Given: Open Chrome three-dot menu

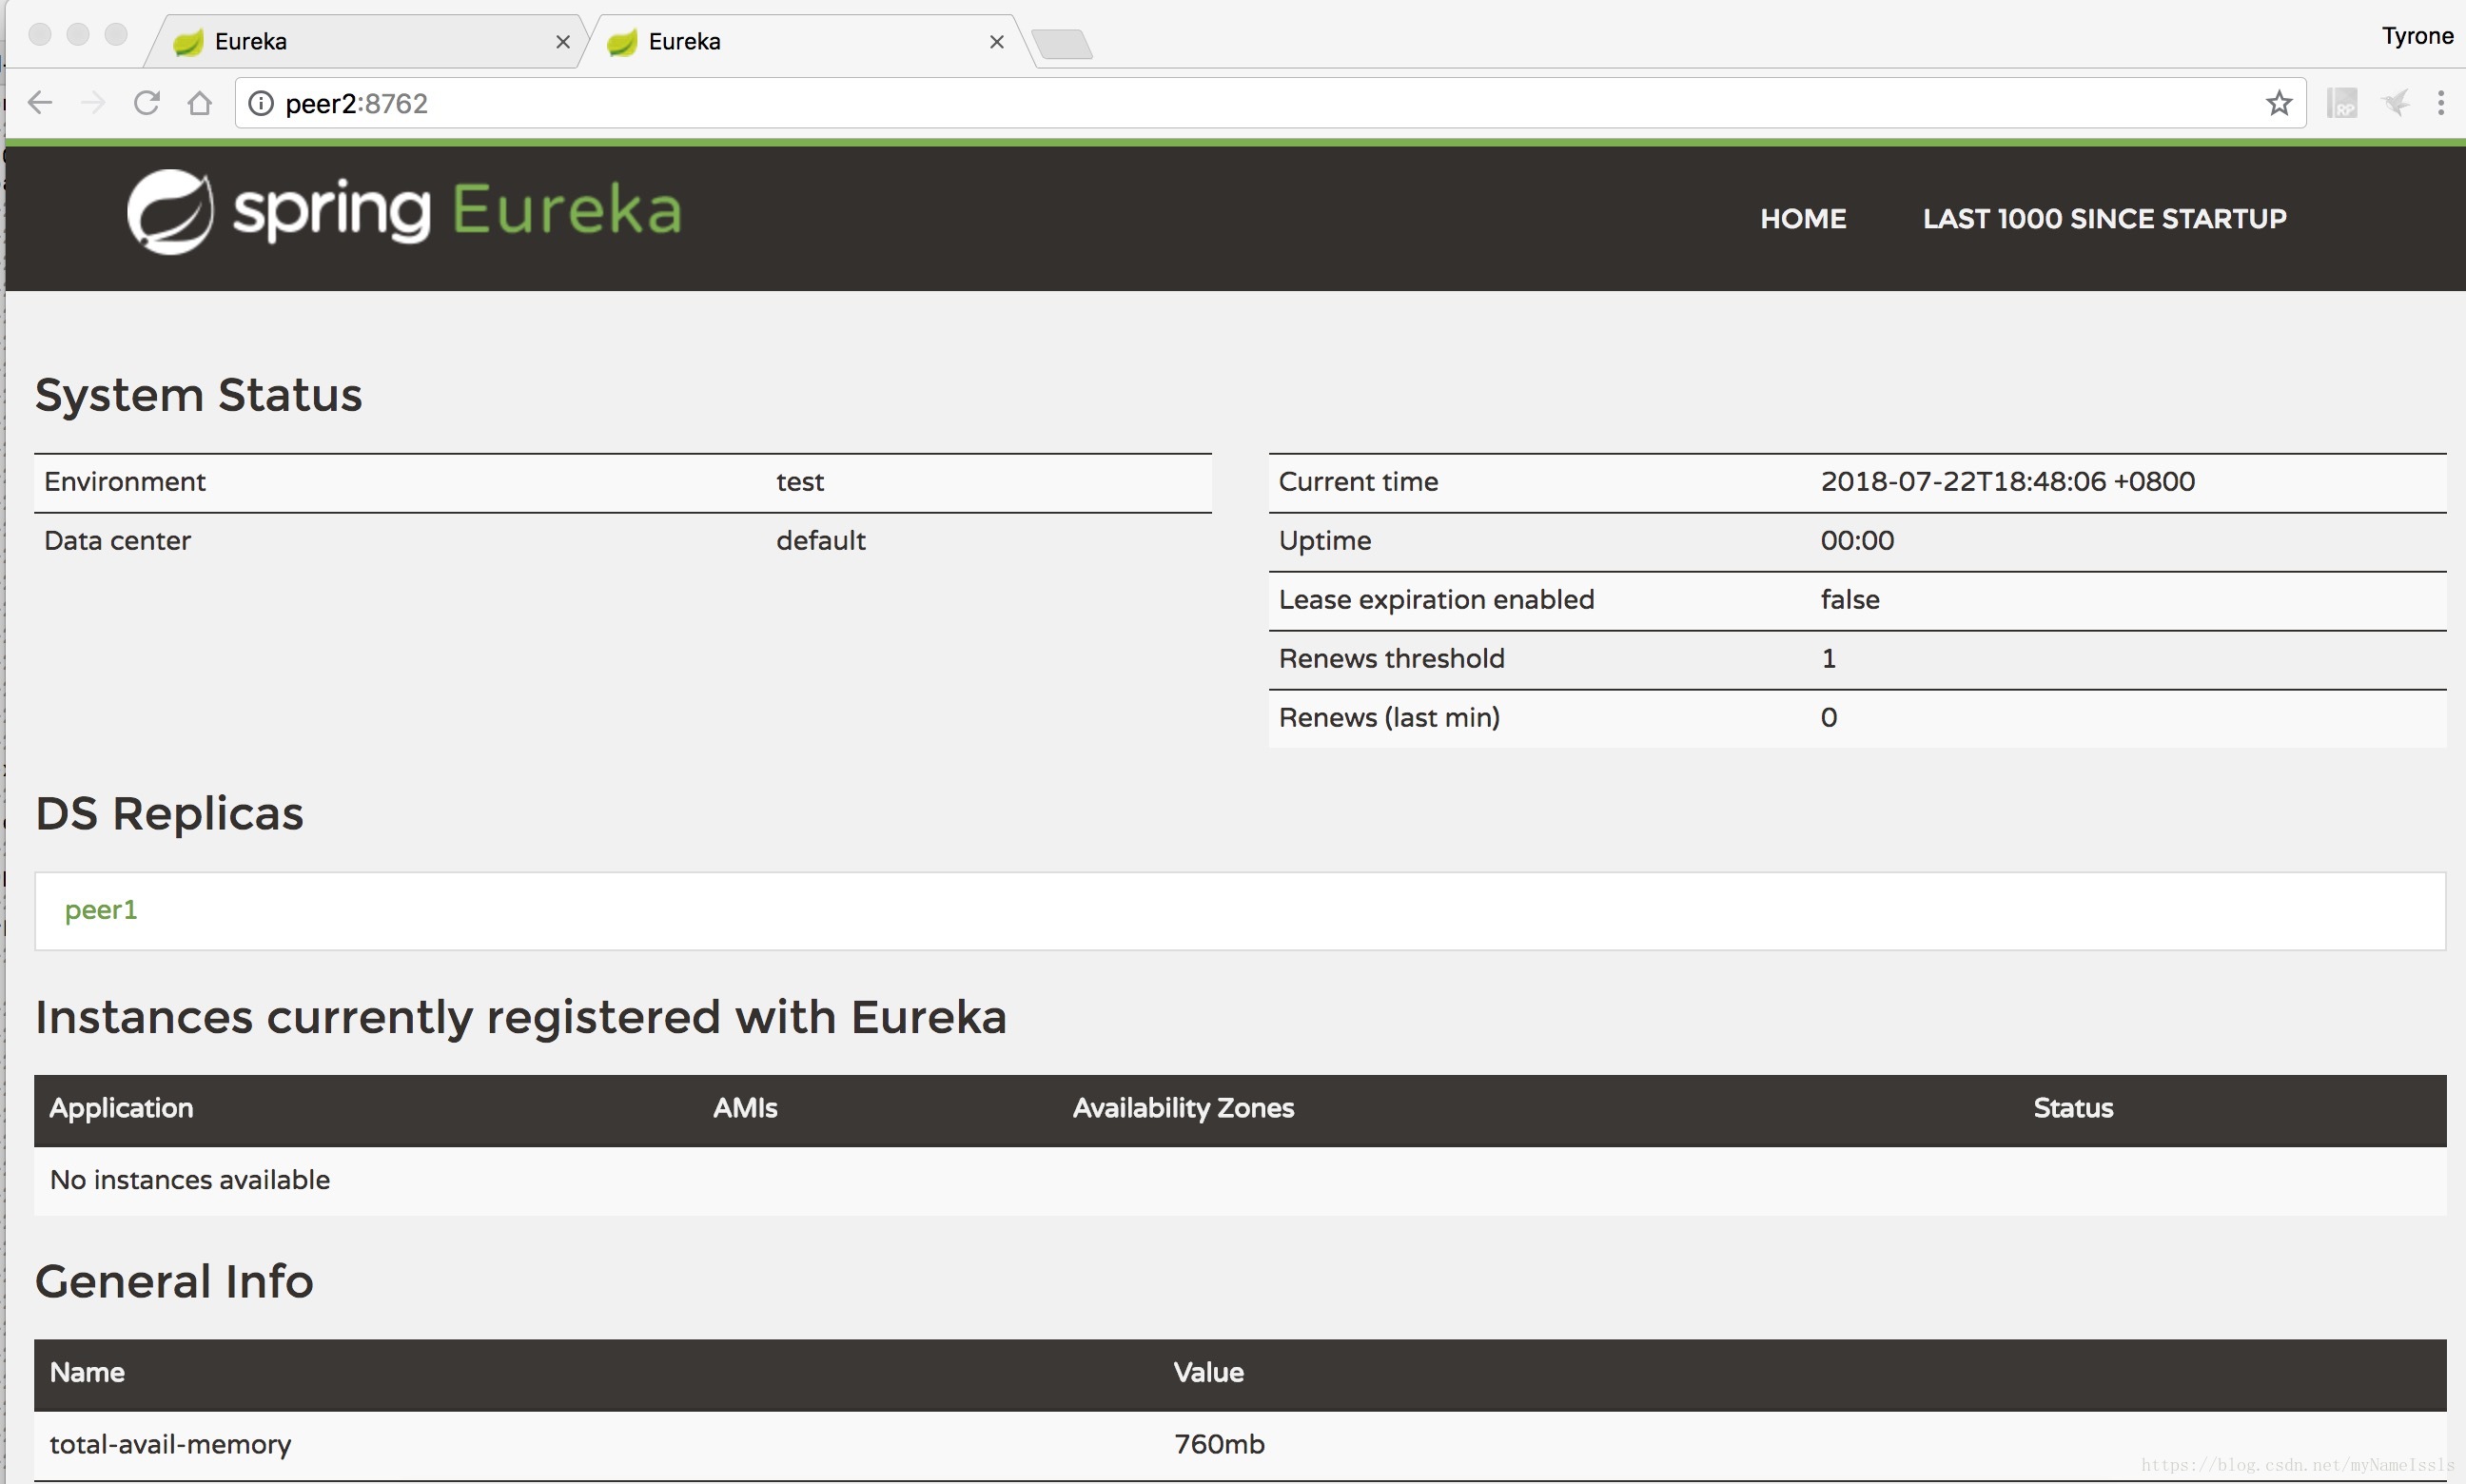Looking at the screenshot, I should [x=2441, y=103].
